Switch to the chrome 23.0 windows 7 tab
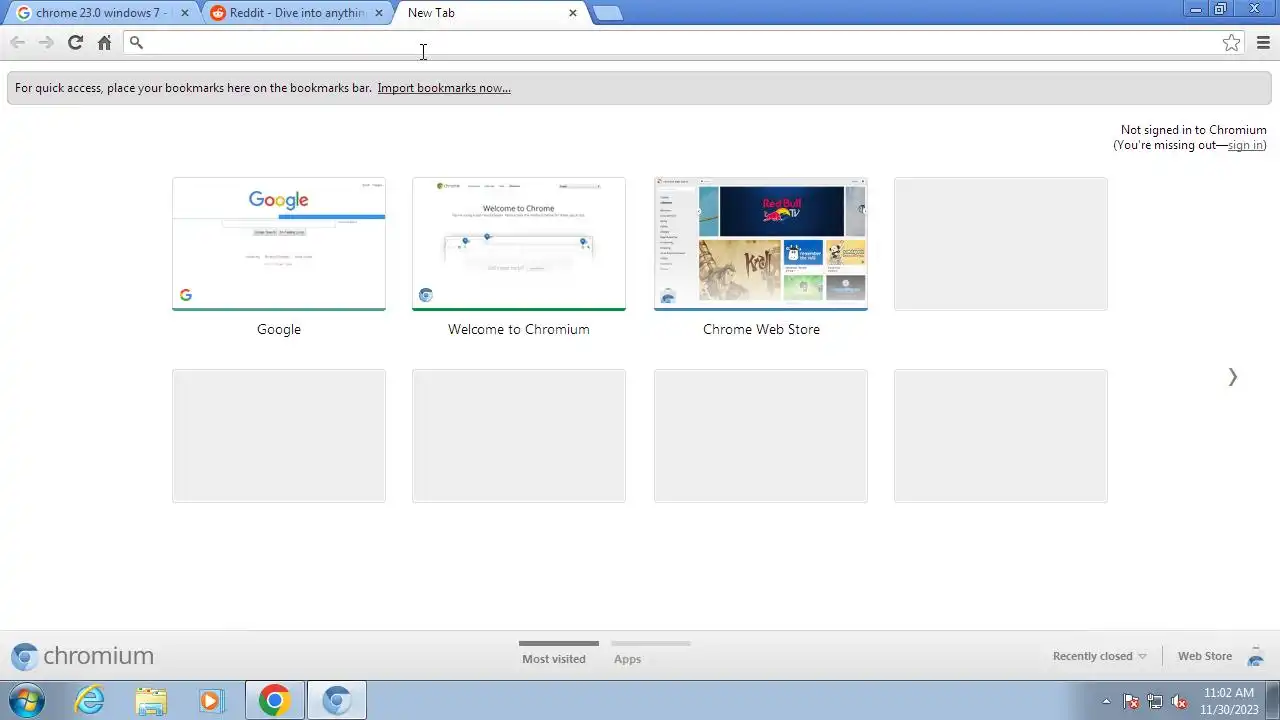 pyautogui.click(x=102, y=13)
